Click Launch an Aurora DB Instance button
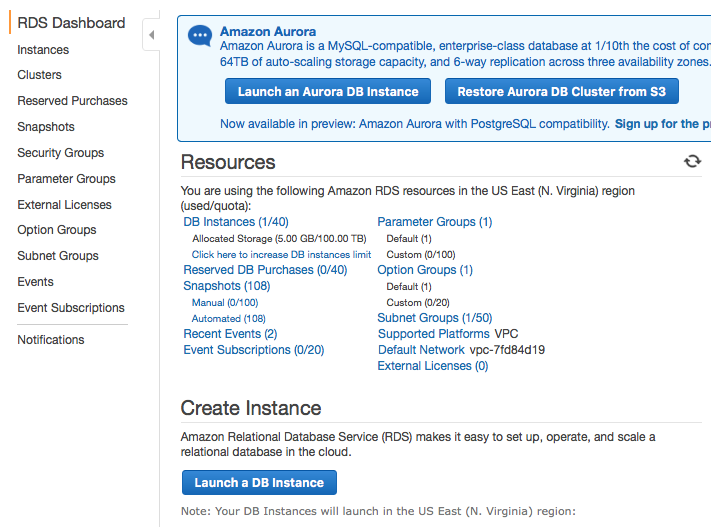The image size is (711, 527). [x=328, y=92]
